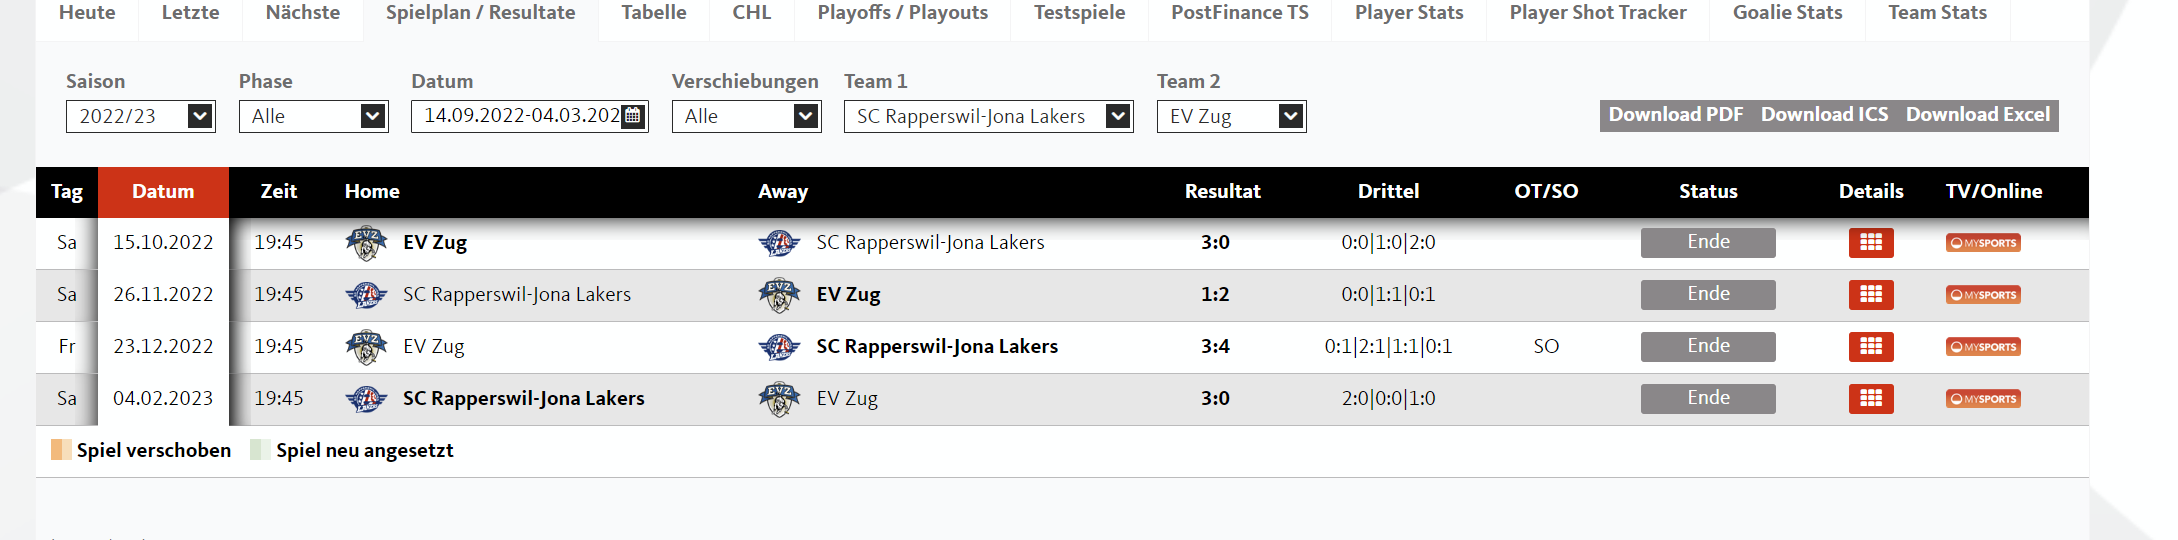
Task: Open details grid icon for 23.12.2022 game
Action: [x=1871, y=346]
